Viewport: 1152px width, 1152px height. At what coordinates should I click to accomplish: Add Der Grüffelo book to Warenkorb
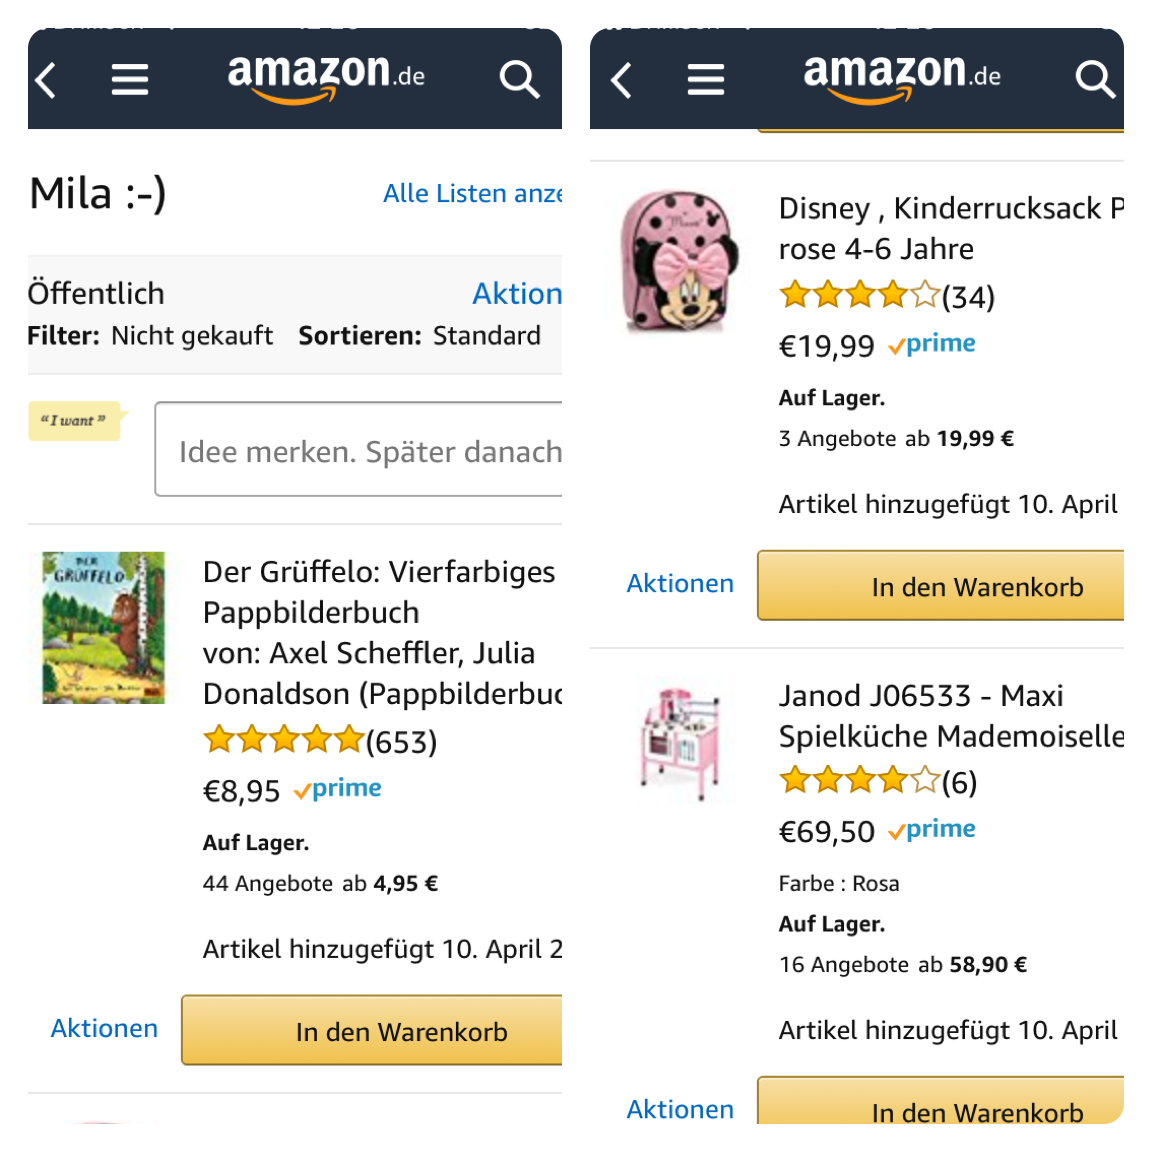tap(372, 1030)
